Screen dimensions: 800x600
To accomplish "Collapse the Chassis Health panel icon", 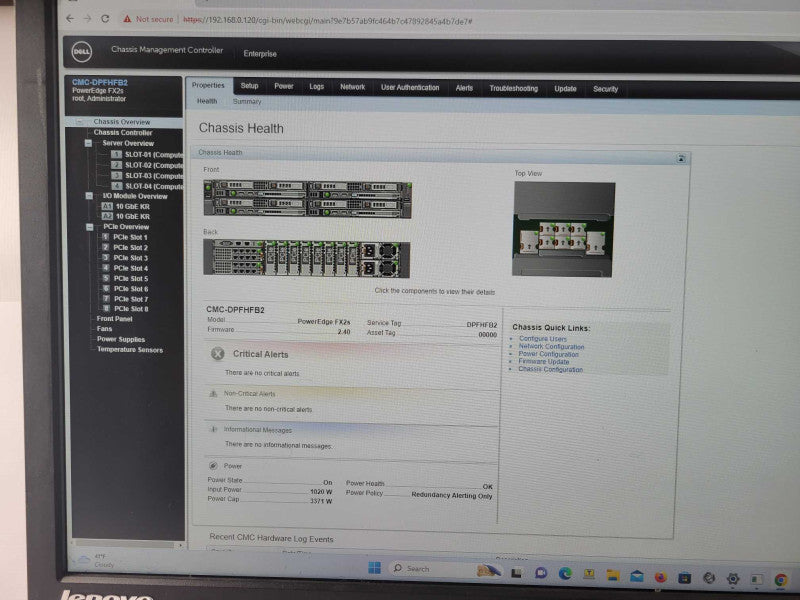I will coord(681,159).
